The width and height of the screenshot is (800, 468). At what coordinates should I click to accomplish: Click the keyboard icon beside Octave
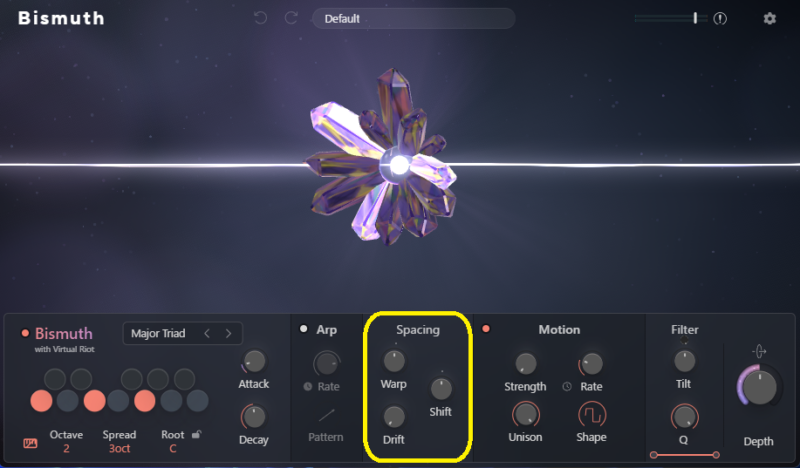coord(30,443)
